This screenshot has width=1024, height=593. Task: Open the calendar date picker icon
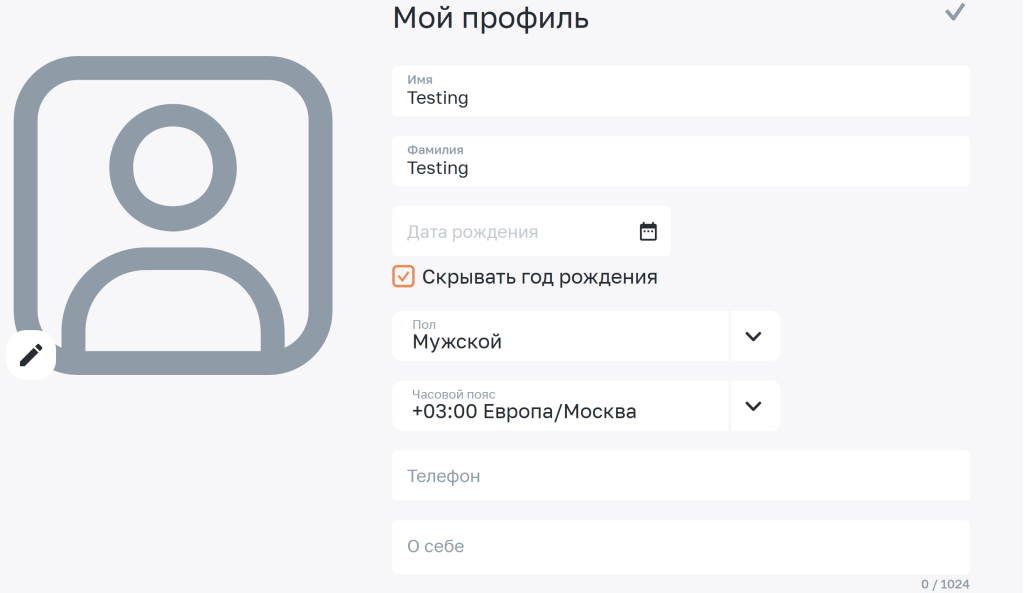click(x=648, y=231)
